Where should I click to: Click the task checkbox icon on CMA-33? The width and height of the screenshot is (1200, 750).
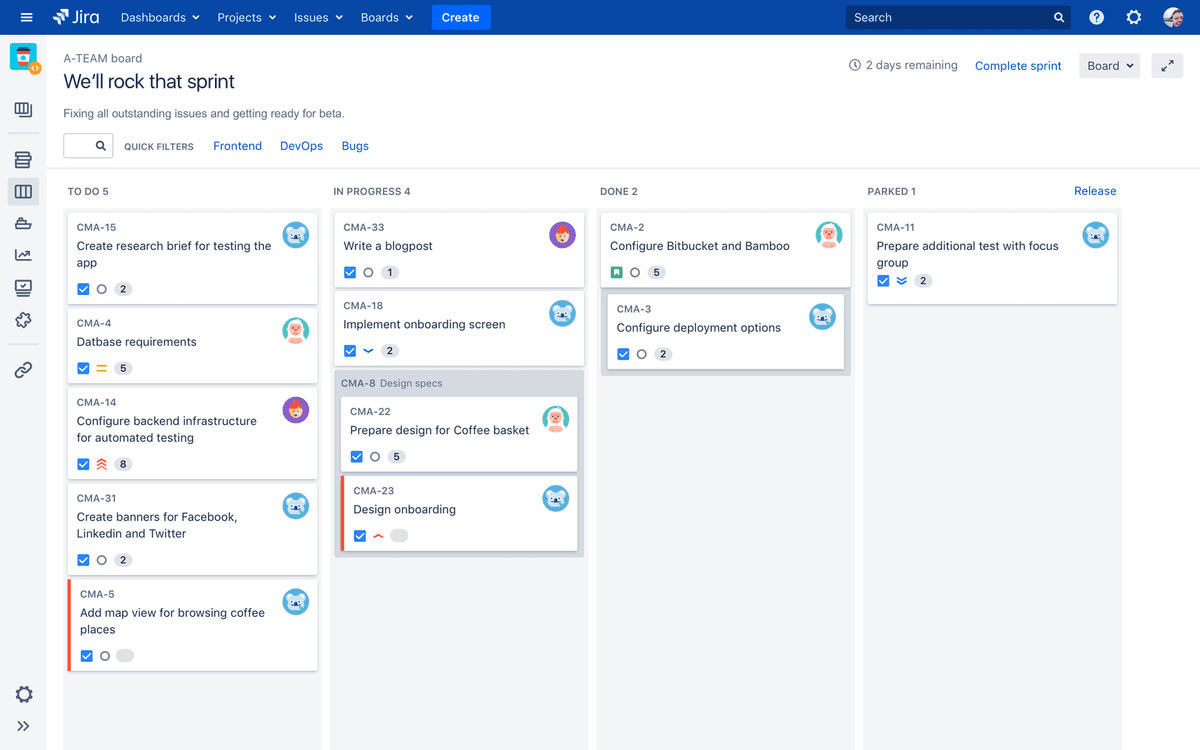pos(350,272)
